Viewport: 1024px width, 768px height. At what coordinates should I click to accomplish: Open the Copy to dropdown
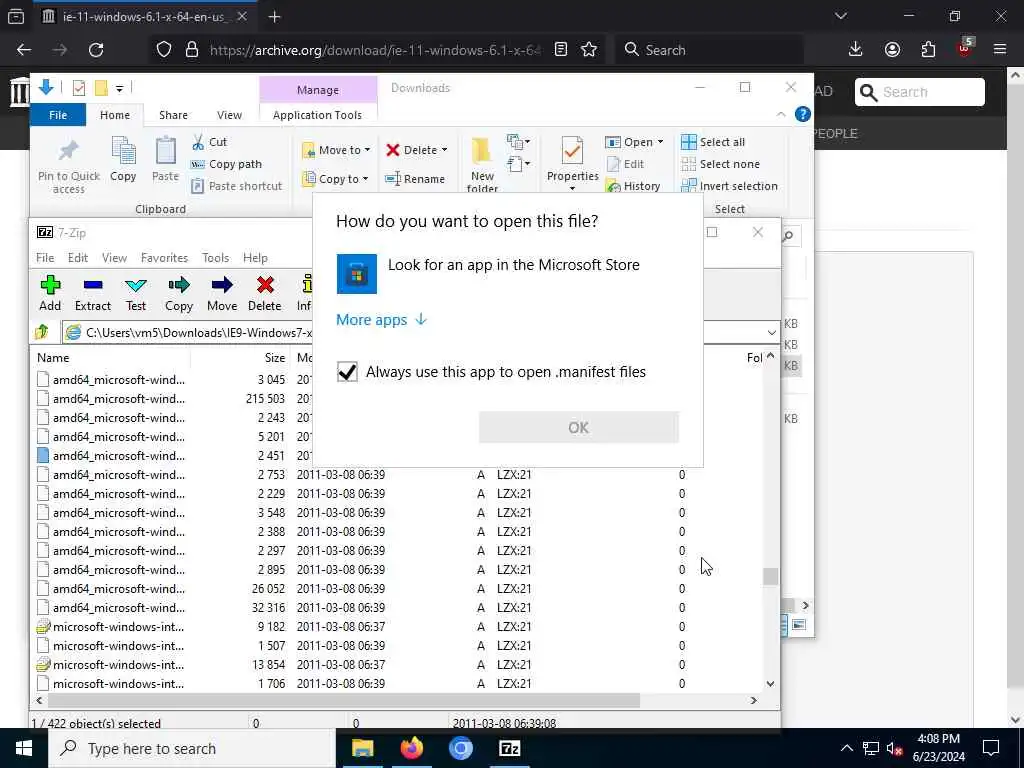pyautogui.click(x=335, y=179)
